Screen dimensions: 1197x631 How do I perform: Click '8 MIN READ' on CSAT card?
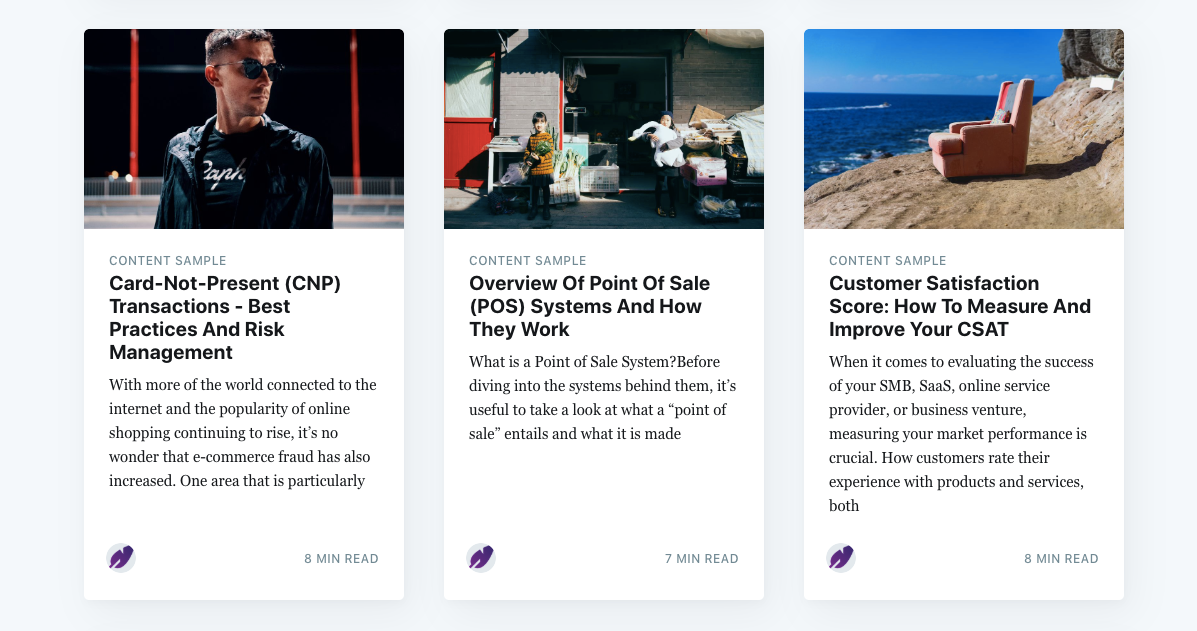(1061, 559)
